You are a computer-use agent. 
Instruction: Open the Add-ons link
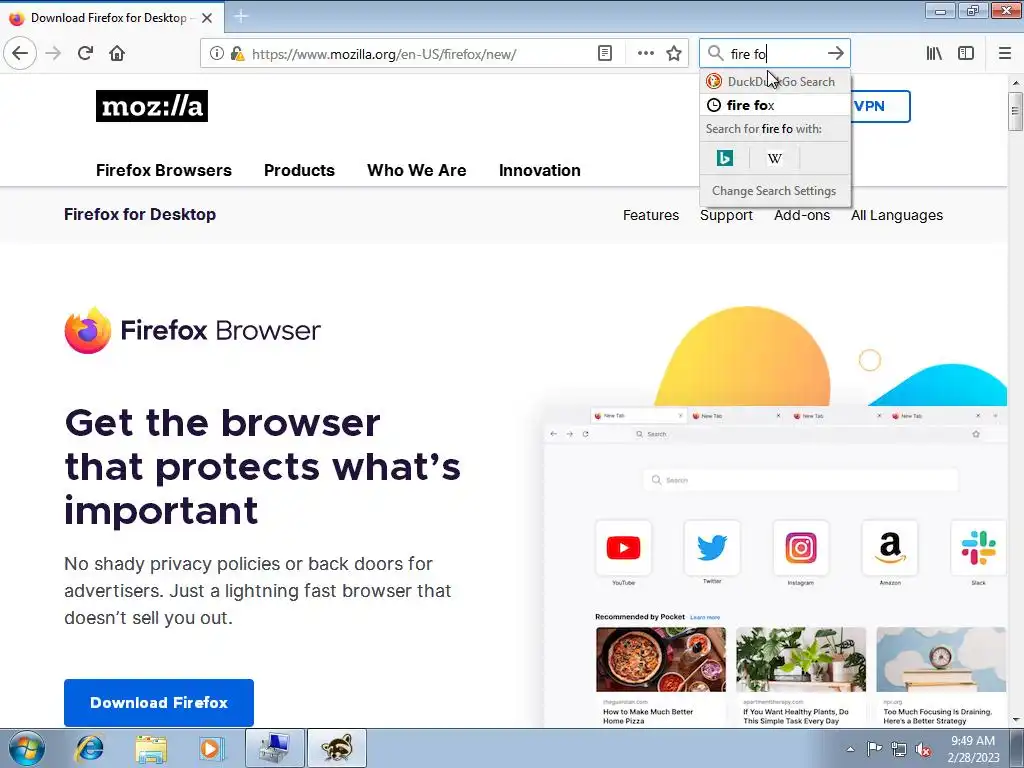[x=802, y=215]
